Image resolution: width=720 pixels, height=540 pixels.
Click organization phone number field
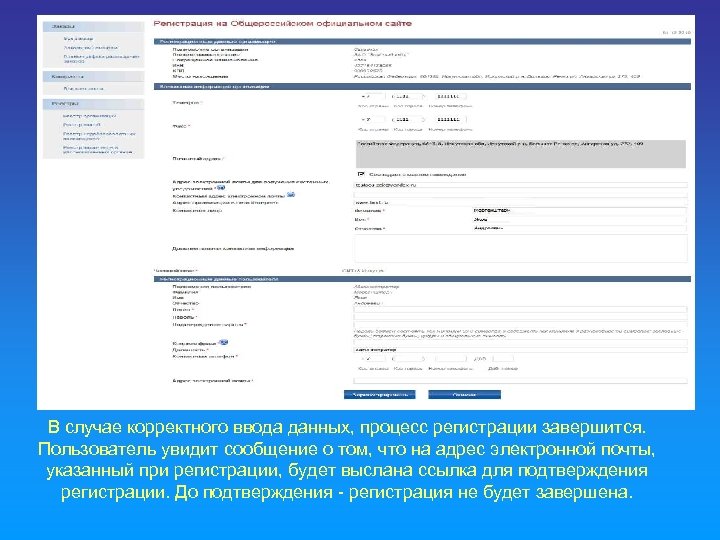point(450,96)
